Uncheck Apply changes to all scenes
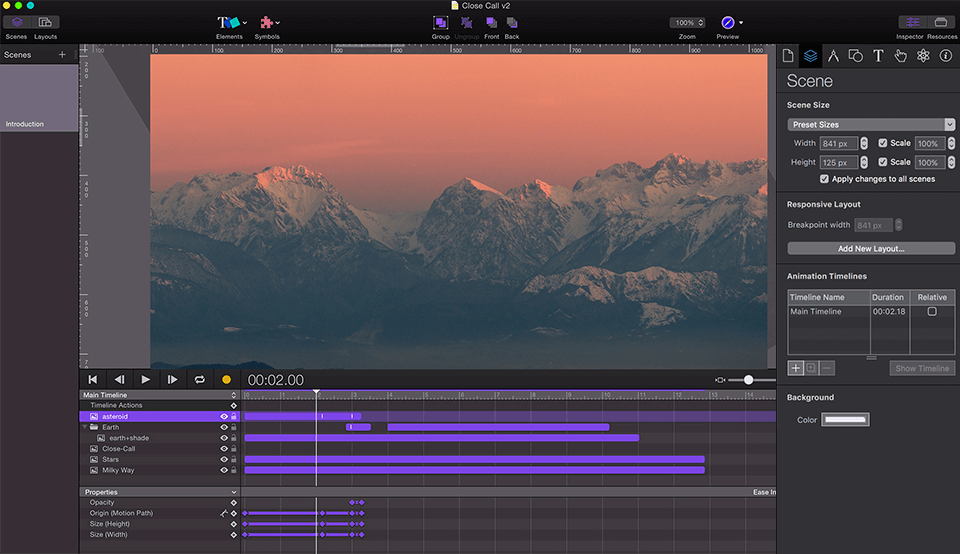The image size is (960, 554). [x=824, y=179]
